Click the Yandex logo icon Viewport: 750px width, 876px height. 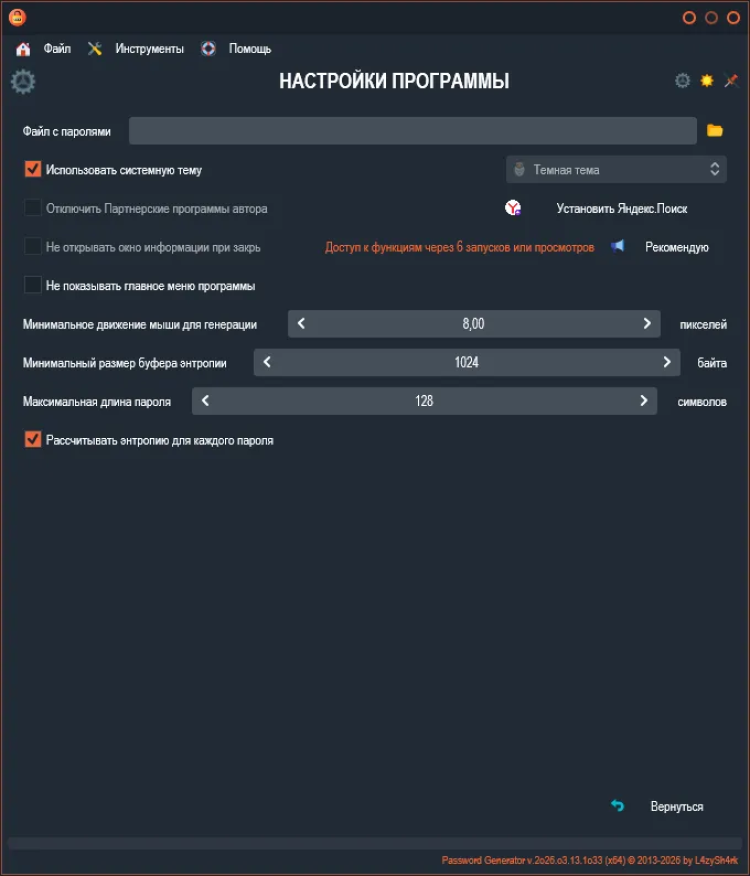point(513,208)
